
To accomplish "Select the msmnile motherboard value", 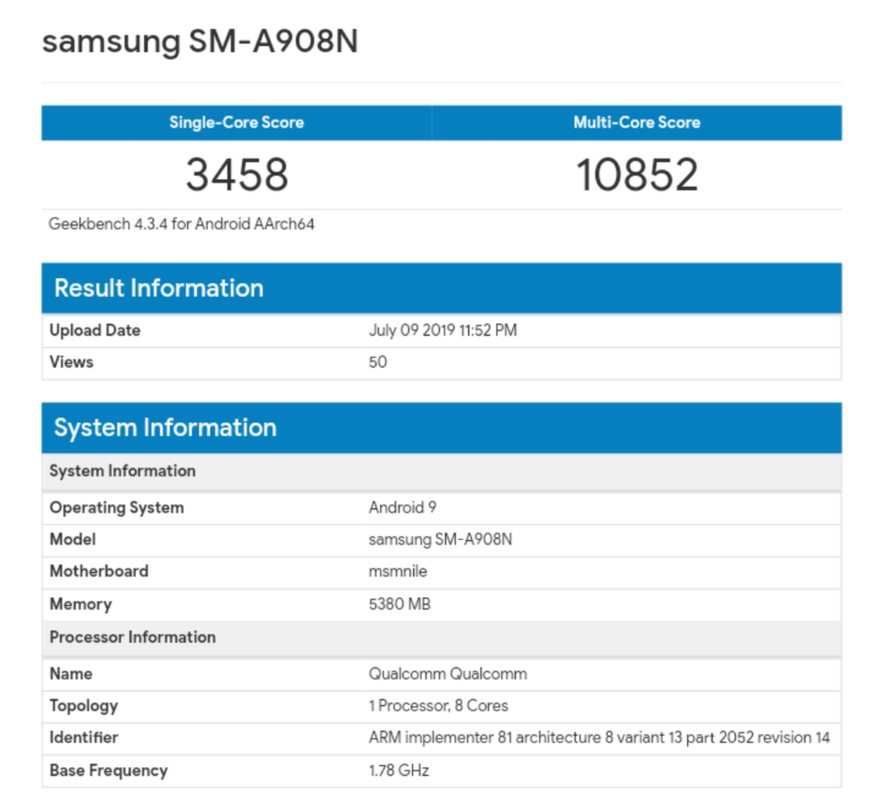I will click(x=397, y=572).
